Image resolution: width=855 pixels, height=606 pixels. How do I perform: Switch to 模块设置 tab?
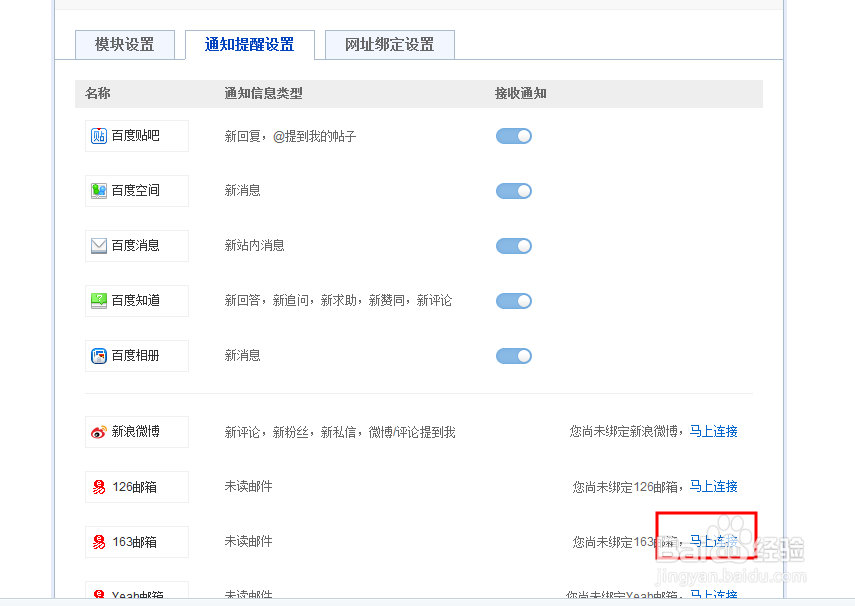[x=125, y=45]
